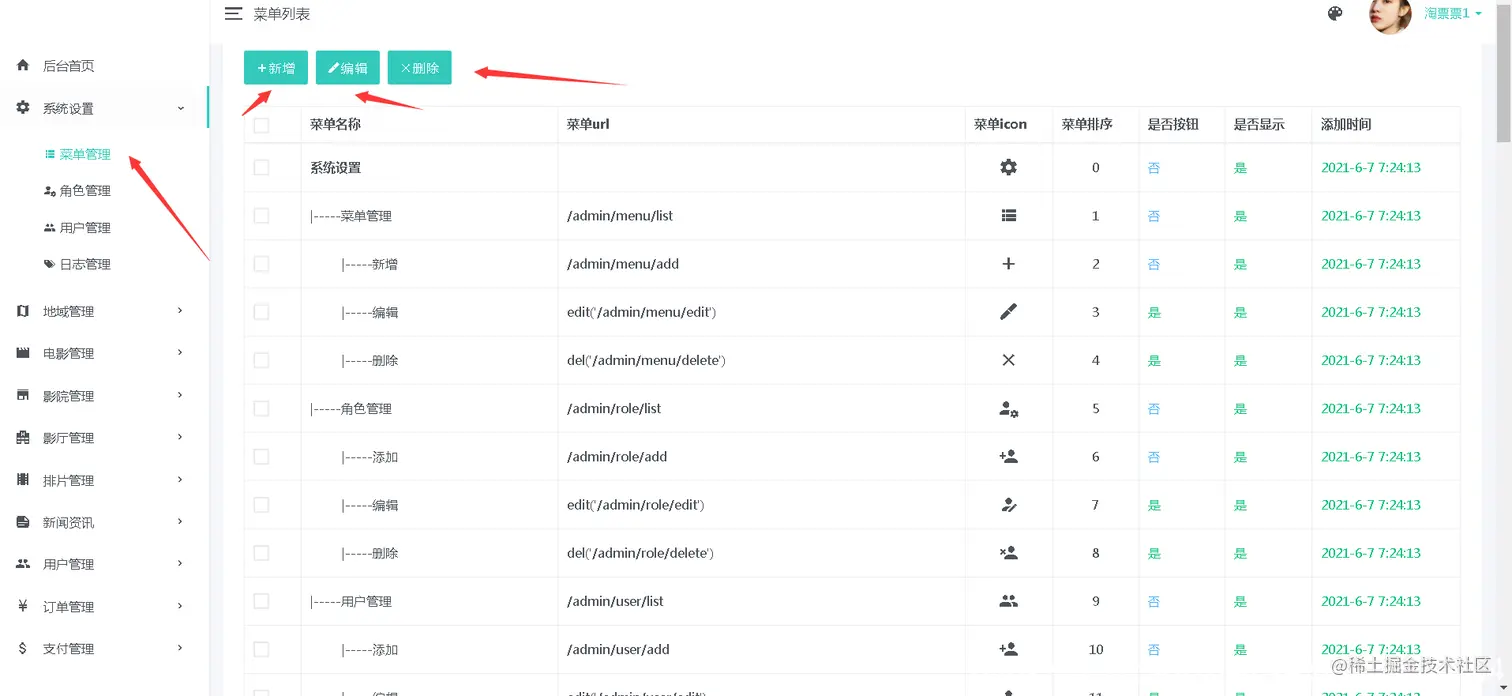Go to 后台首页 in sidebar

point(68,66)
